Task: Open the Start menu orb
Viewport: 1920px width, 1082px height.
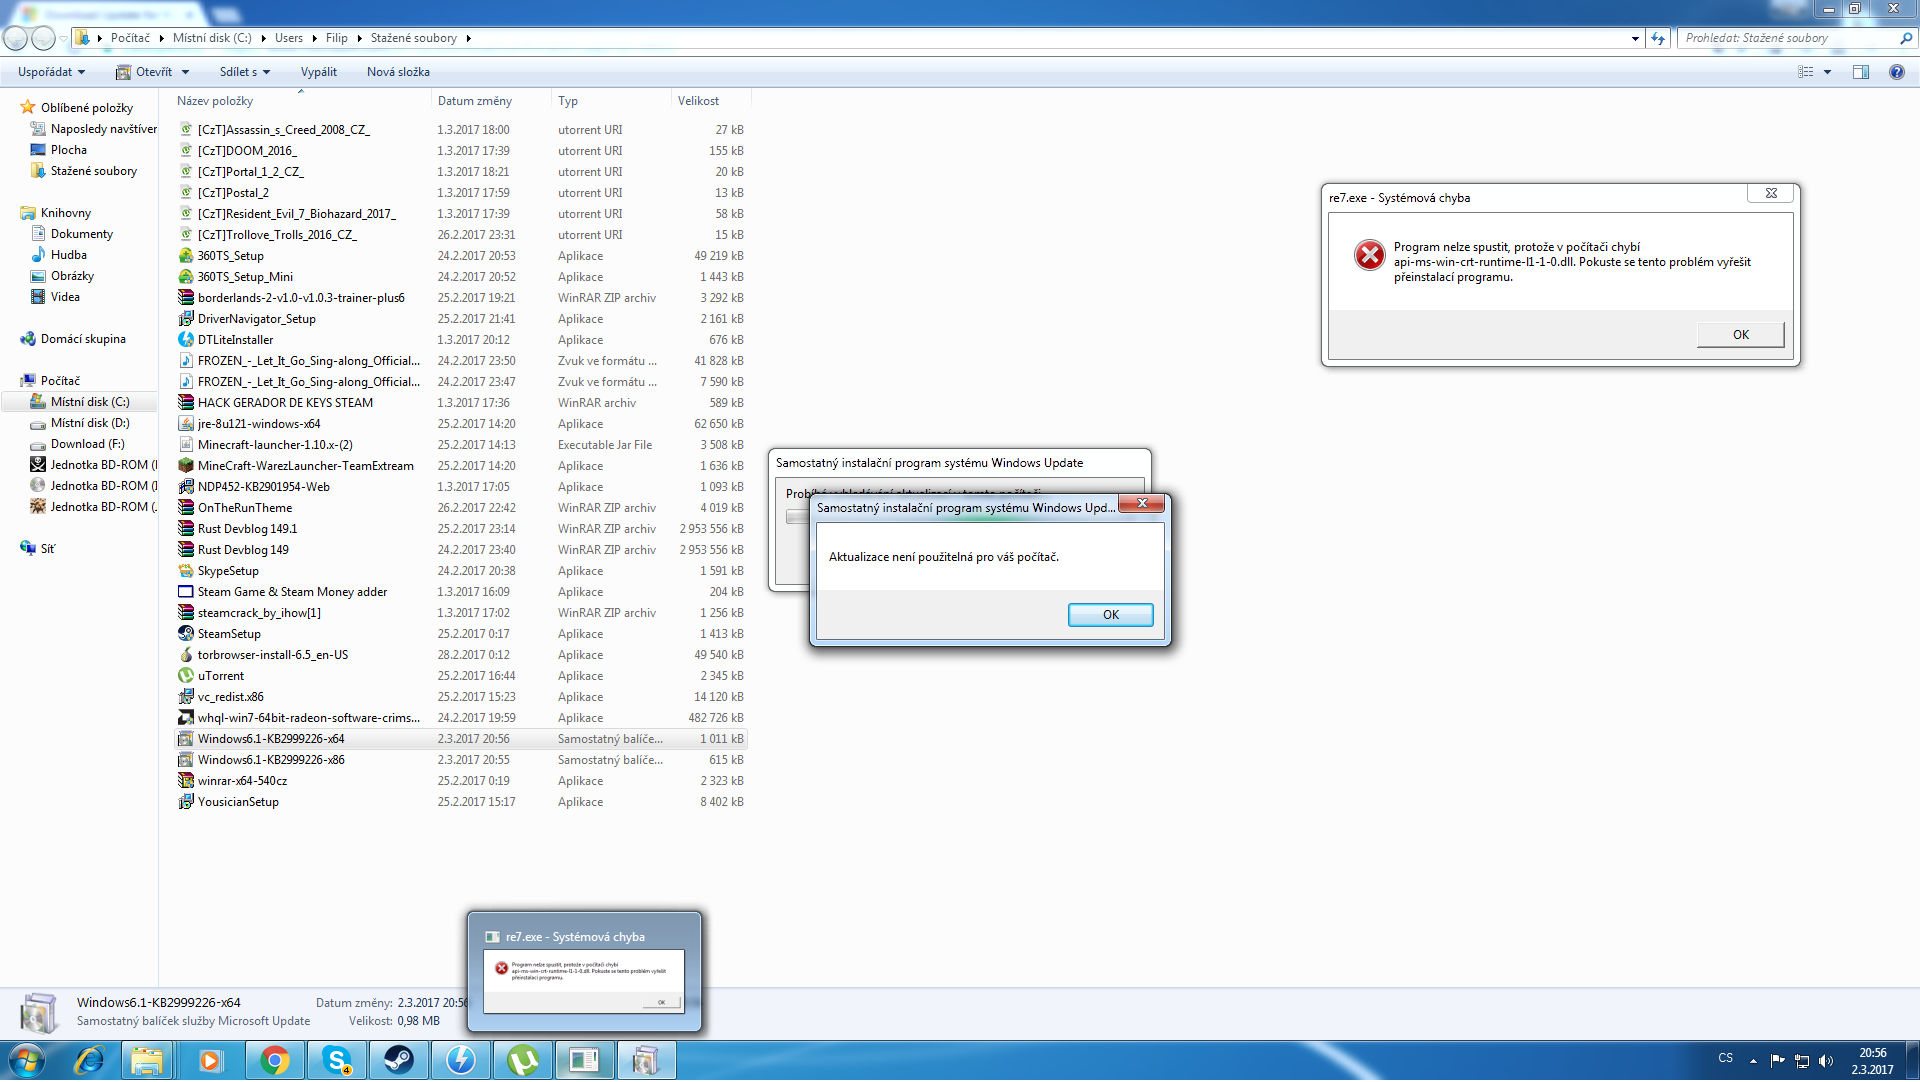Action: click(x=26, y=1060)
